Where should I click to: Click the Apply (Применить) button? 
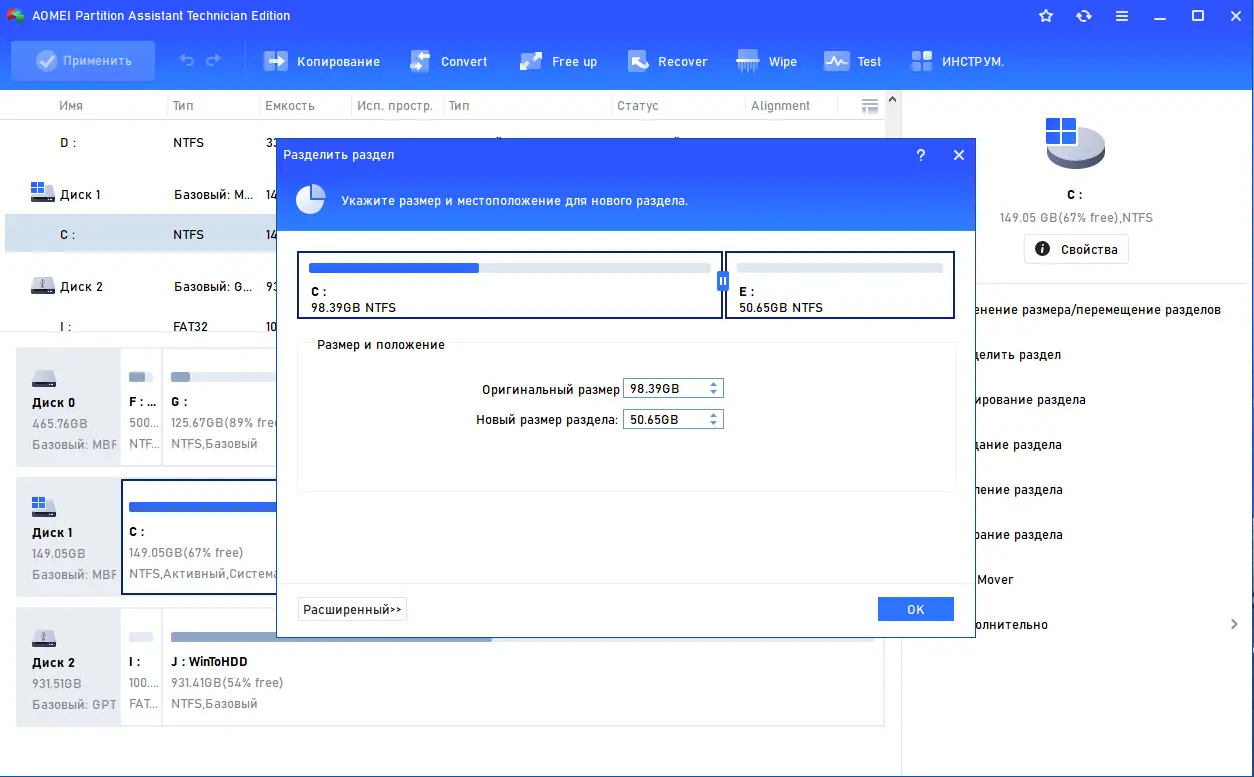point(83,61)
